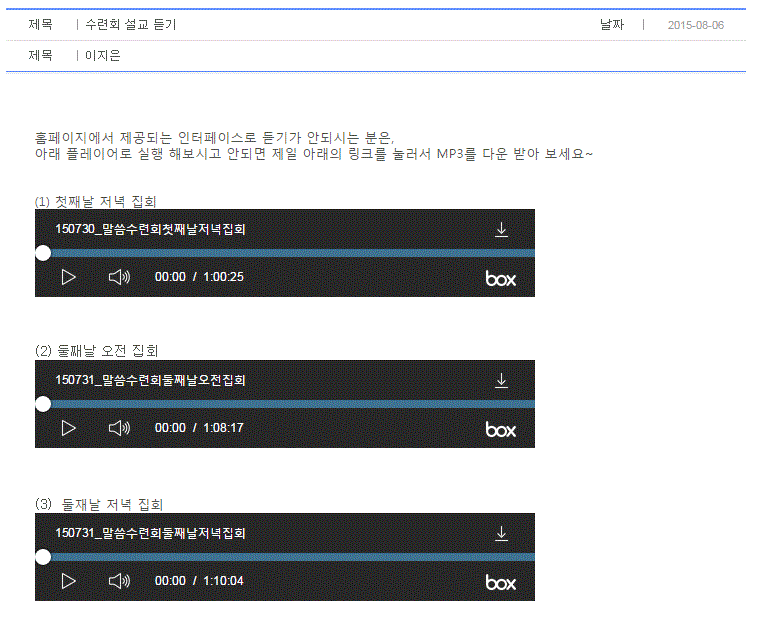Click the 1:00:25 duration readout
The image size is (761, 626).
pos(223,277)
